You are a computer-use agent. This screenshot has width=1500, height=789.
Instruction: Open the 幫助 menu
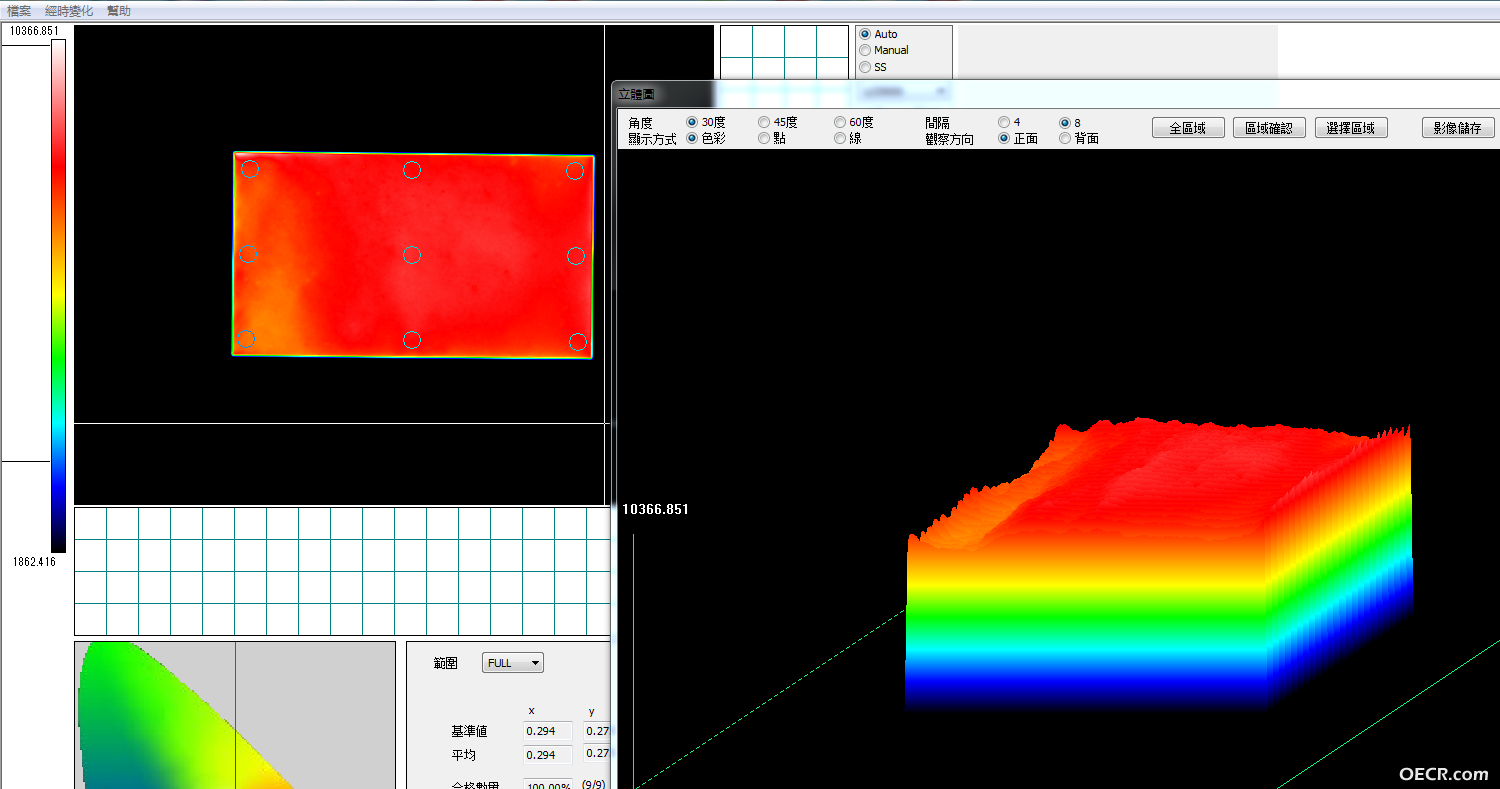click(119, 11)
